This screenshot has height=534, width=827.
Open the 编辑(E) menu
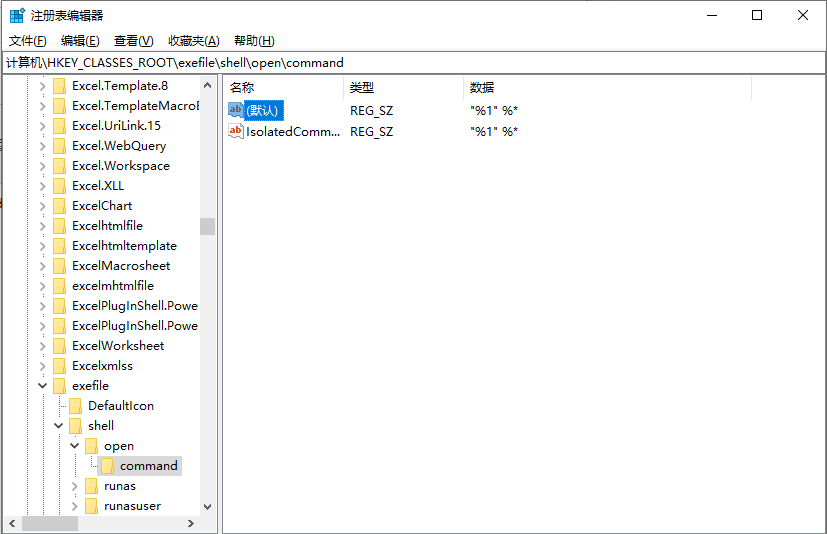(x=80, y=41)
